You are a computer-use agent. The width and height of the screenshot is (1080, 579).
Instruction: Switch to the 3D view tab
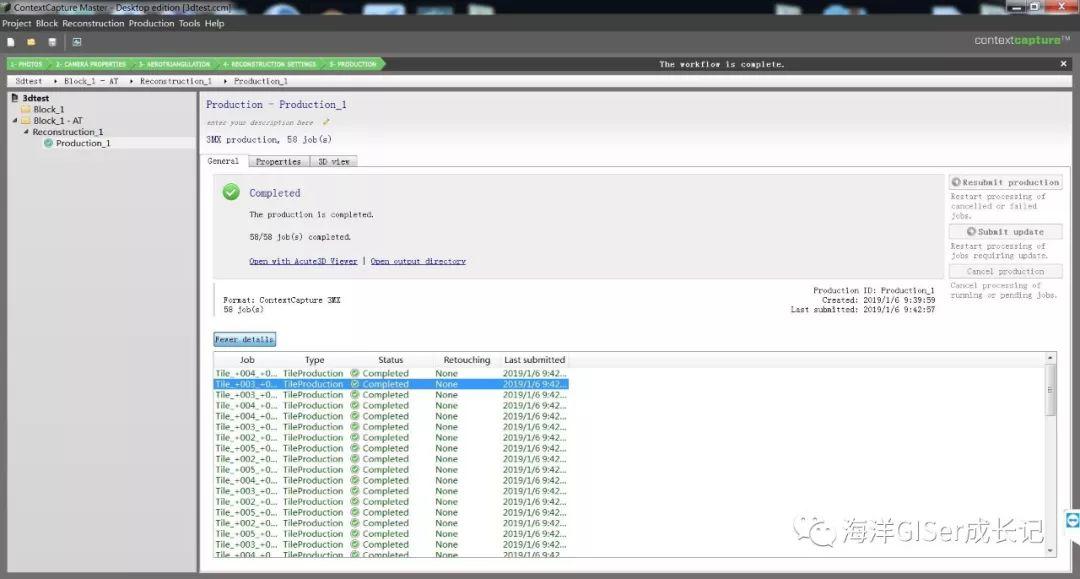333,162
